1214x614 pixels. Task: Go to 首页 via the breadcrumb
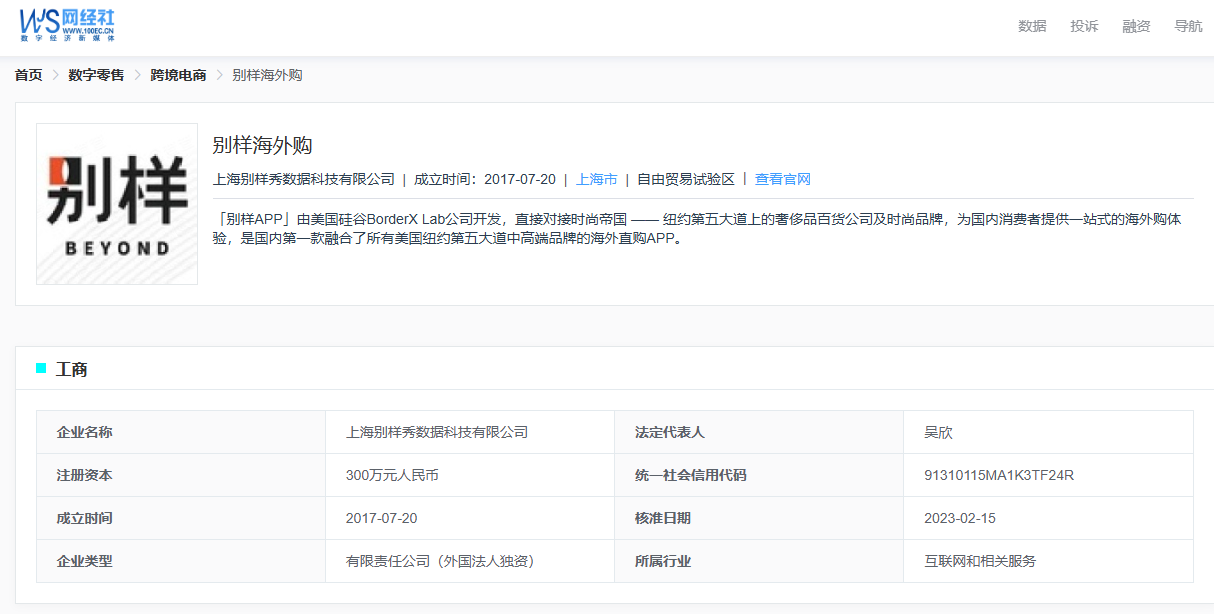pyautogui.click(x=29, y=75)
